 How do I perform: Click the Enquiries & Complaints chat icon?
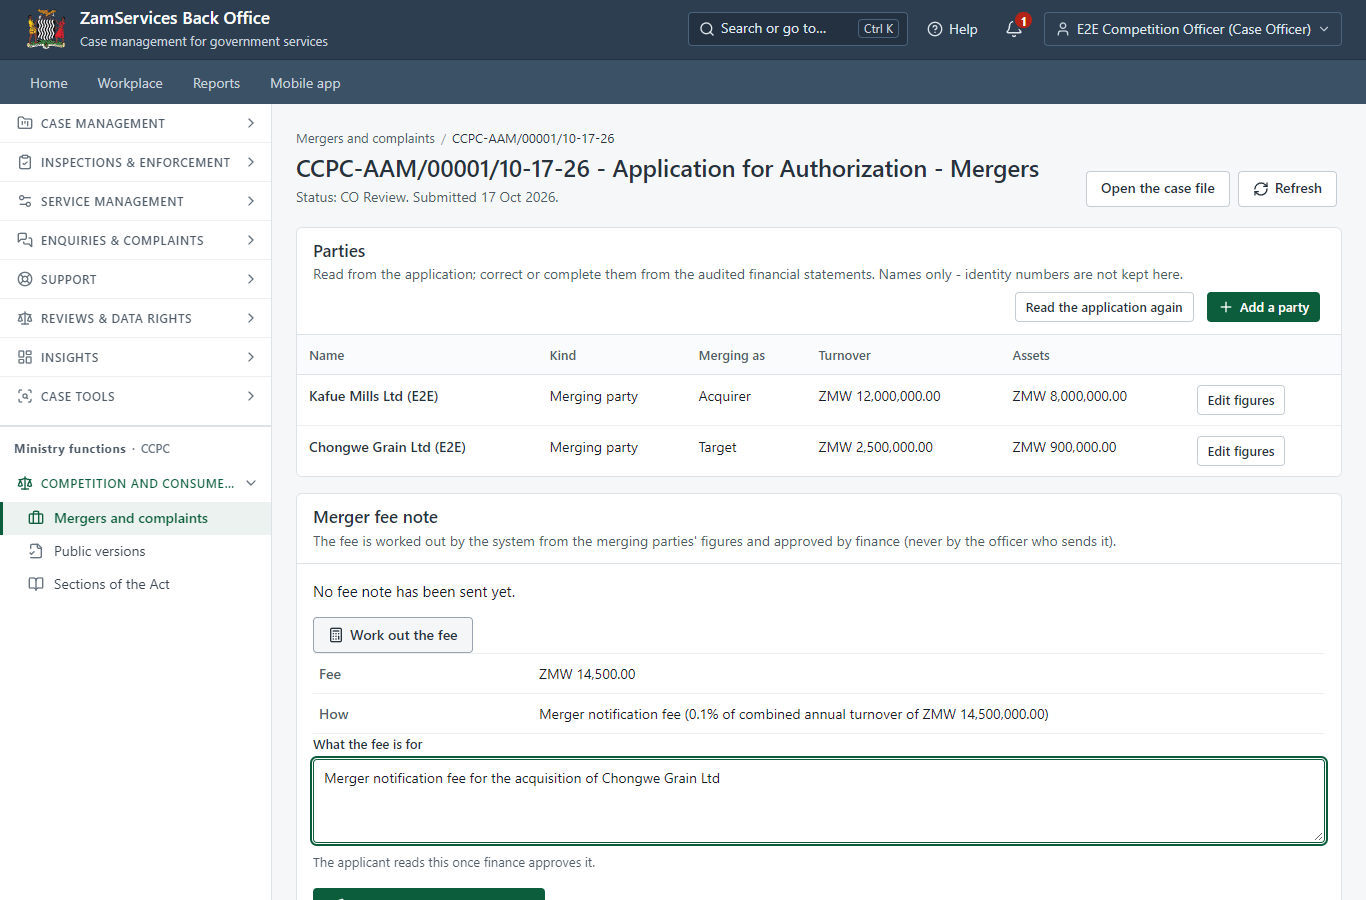point(25,240)
